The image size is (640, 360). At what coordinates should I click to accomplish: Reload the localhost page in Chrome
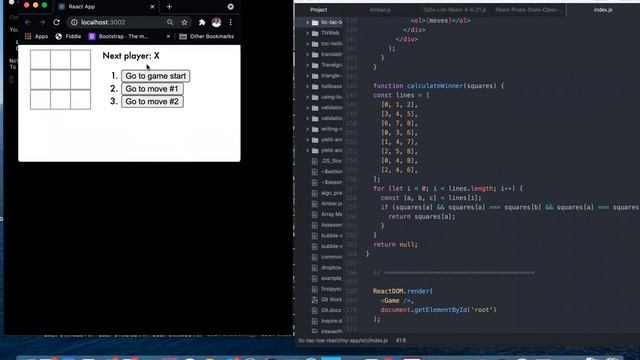56,22
